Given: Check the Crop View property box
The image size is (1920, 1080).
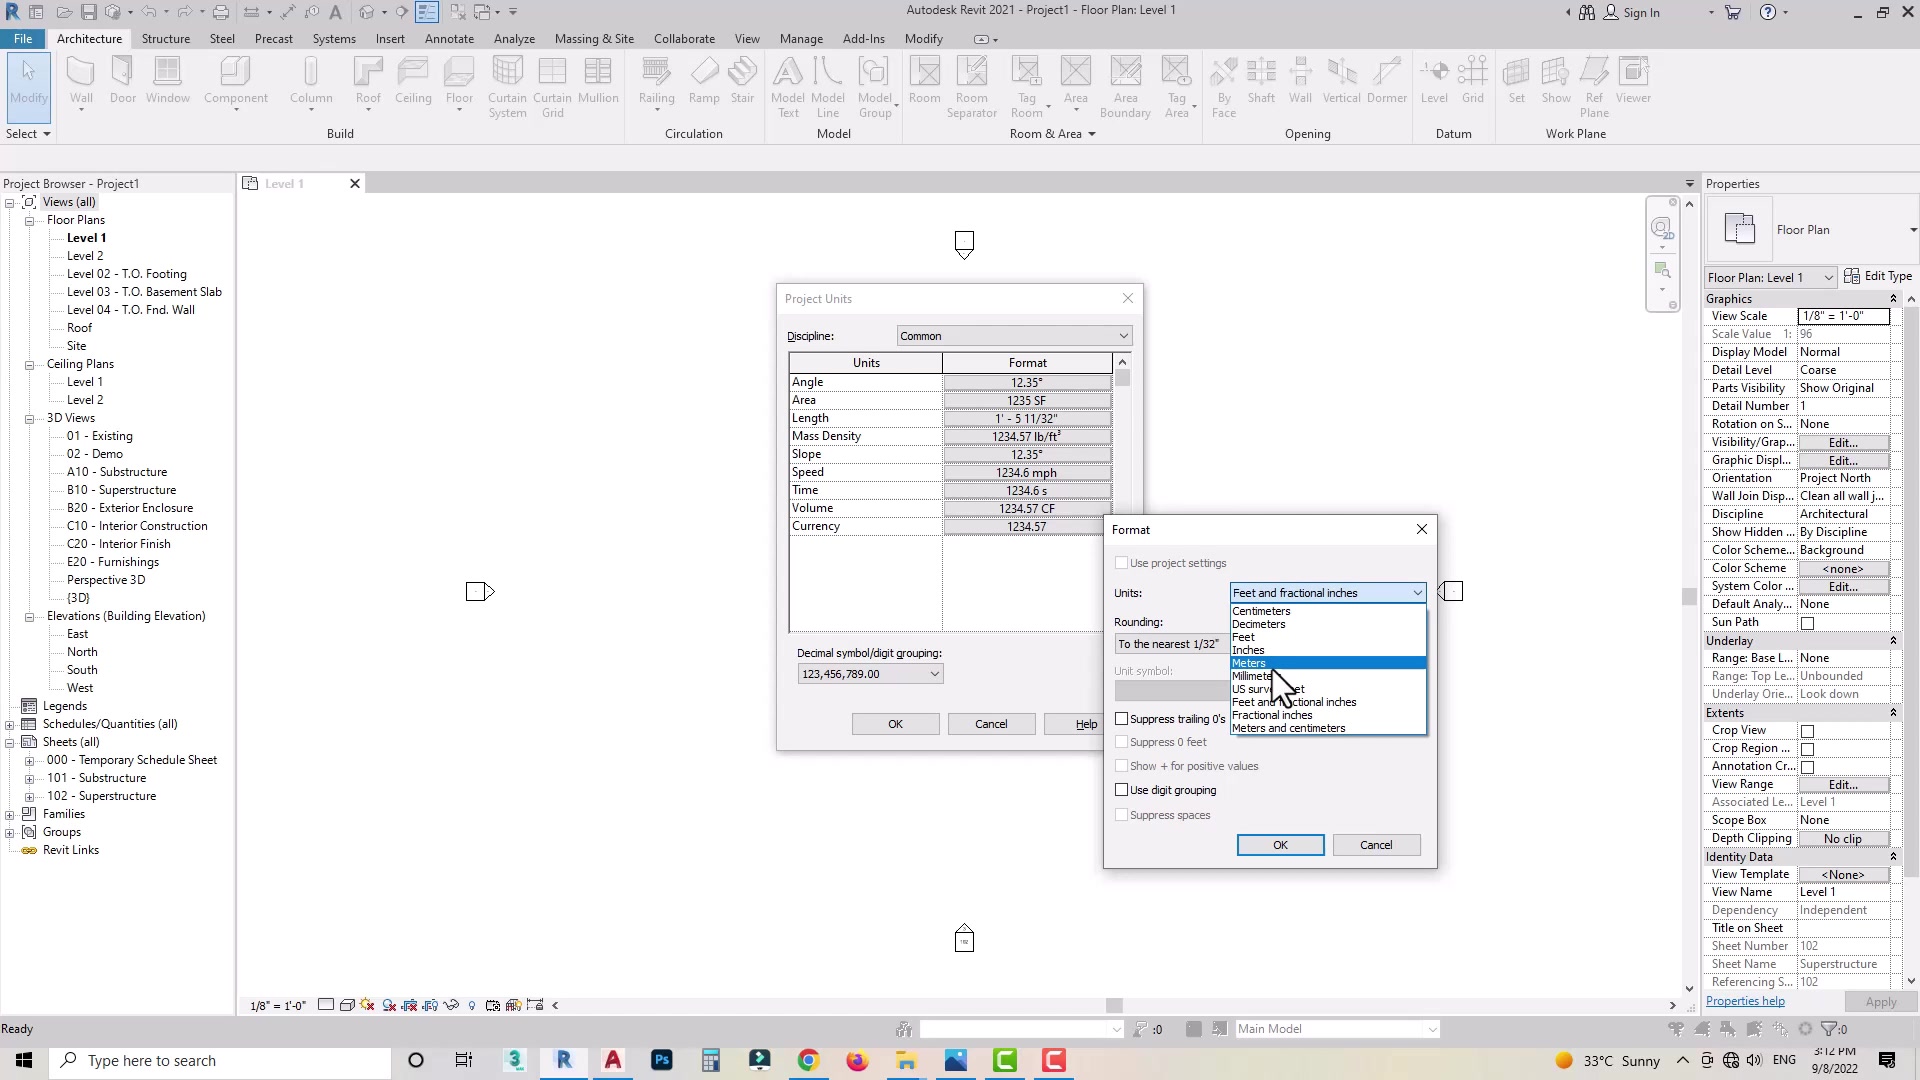Looking at the screenshot, I should coord(1807,731).
